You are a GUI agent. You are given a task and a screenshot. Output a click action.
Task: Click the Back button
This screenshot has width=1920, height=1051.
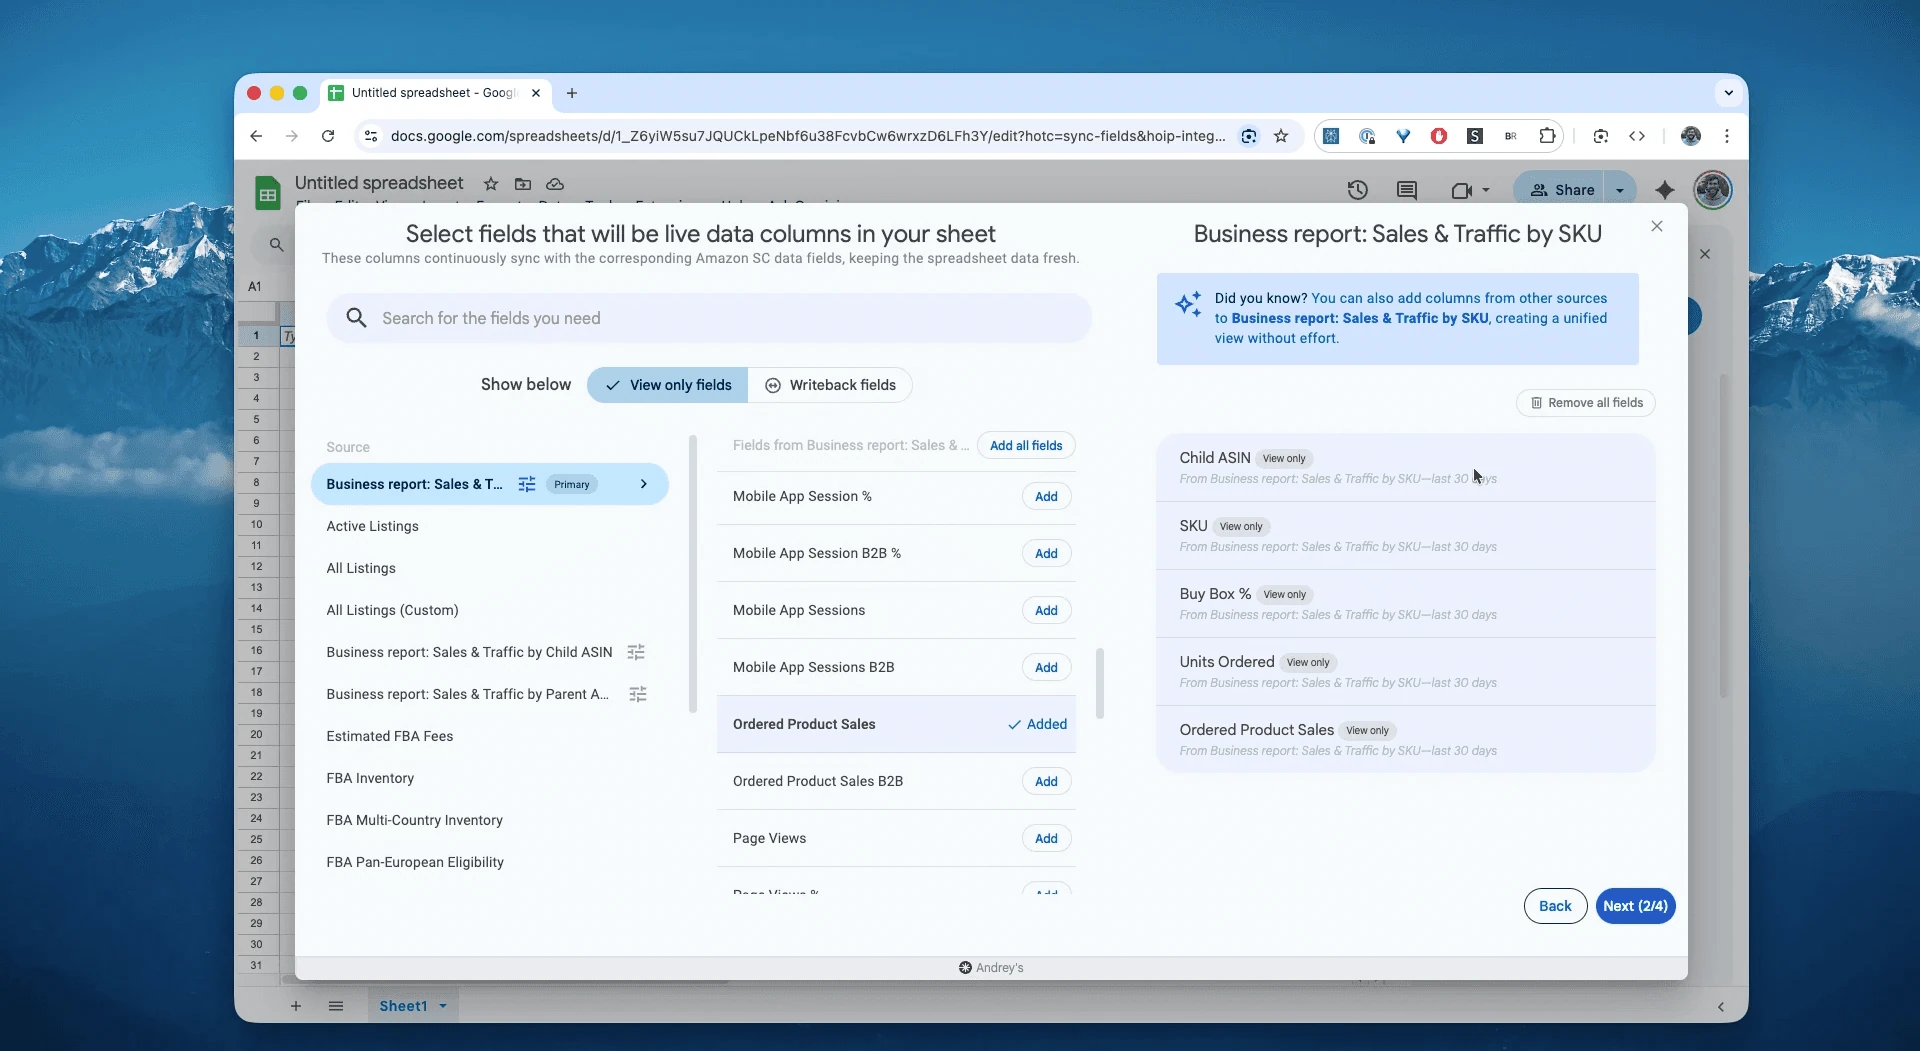click(1555, 906)
